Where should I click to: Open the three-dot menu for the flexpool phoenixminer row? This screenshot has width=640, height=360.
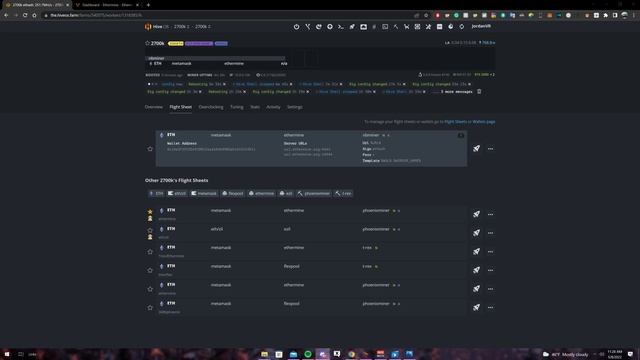coord(490,308)
